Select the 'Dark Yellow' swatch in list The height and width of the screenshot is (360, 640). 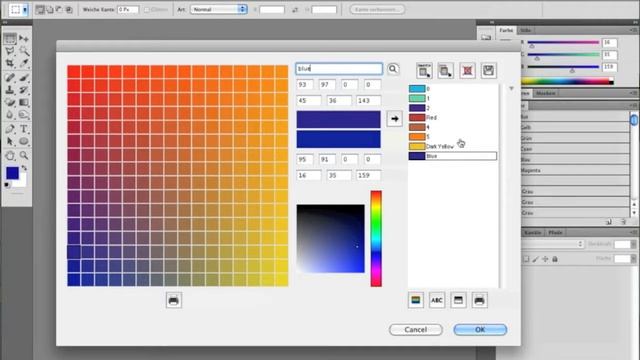pos(452,146)
